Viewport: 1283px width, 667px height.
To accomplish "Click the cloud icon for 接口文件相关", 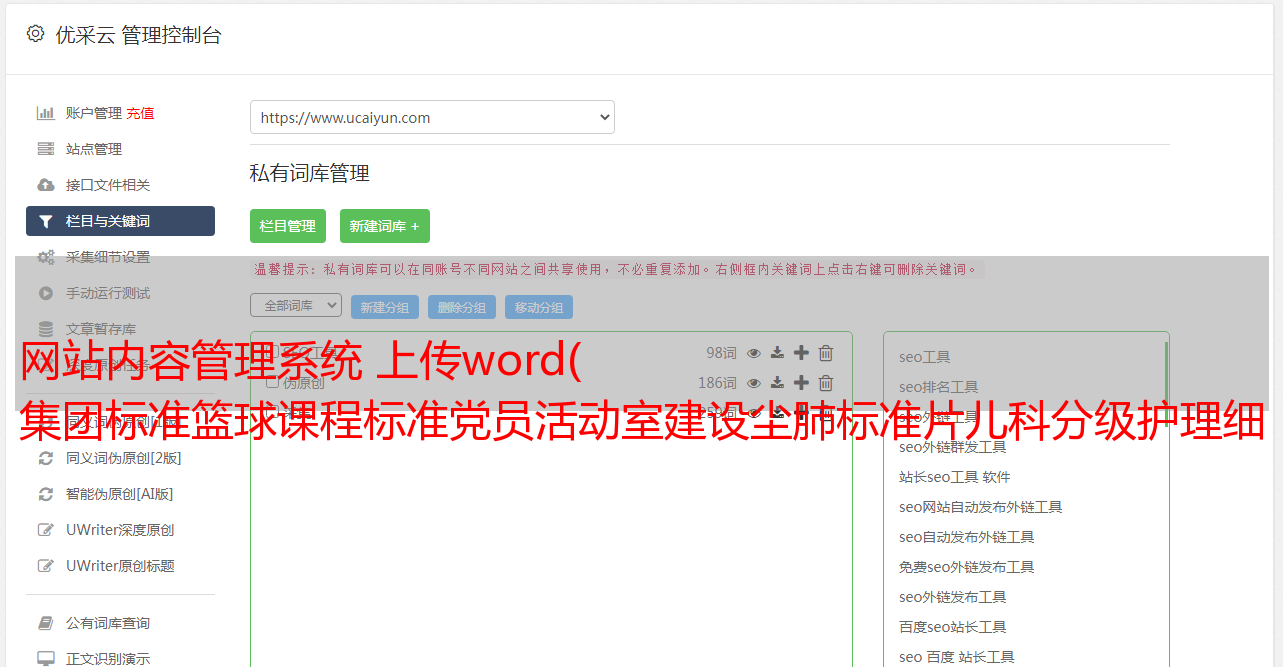I will (x=46, y=185).
